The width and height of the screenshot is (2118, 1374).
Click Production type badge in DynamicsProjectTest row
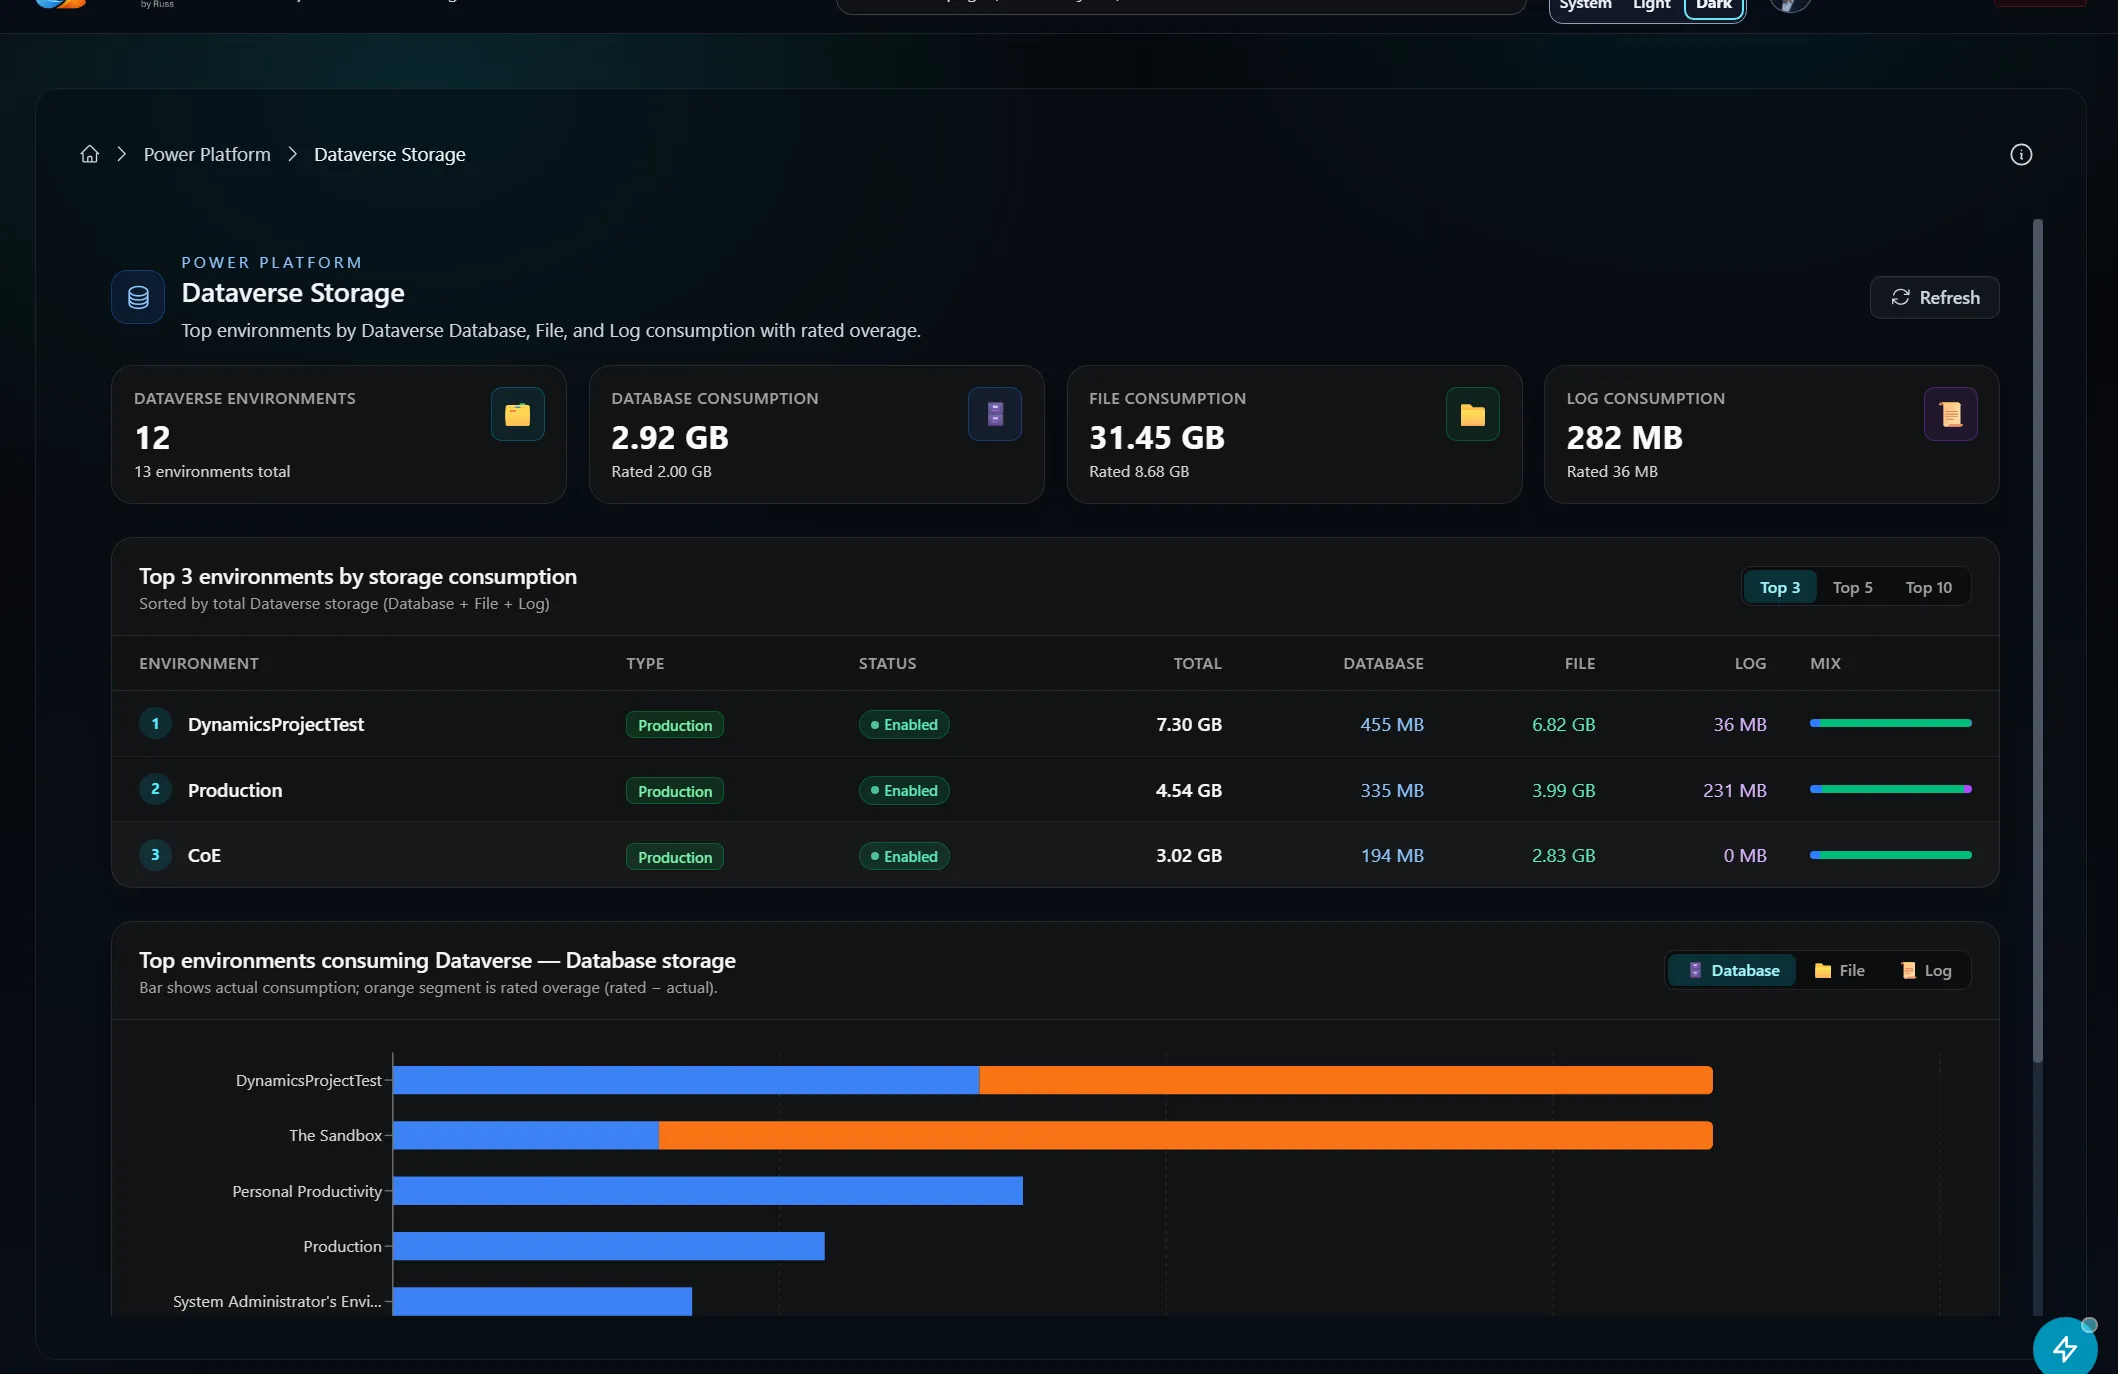point(675,725)
